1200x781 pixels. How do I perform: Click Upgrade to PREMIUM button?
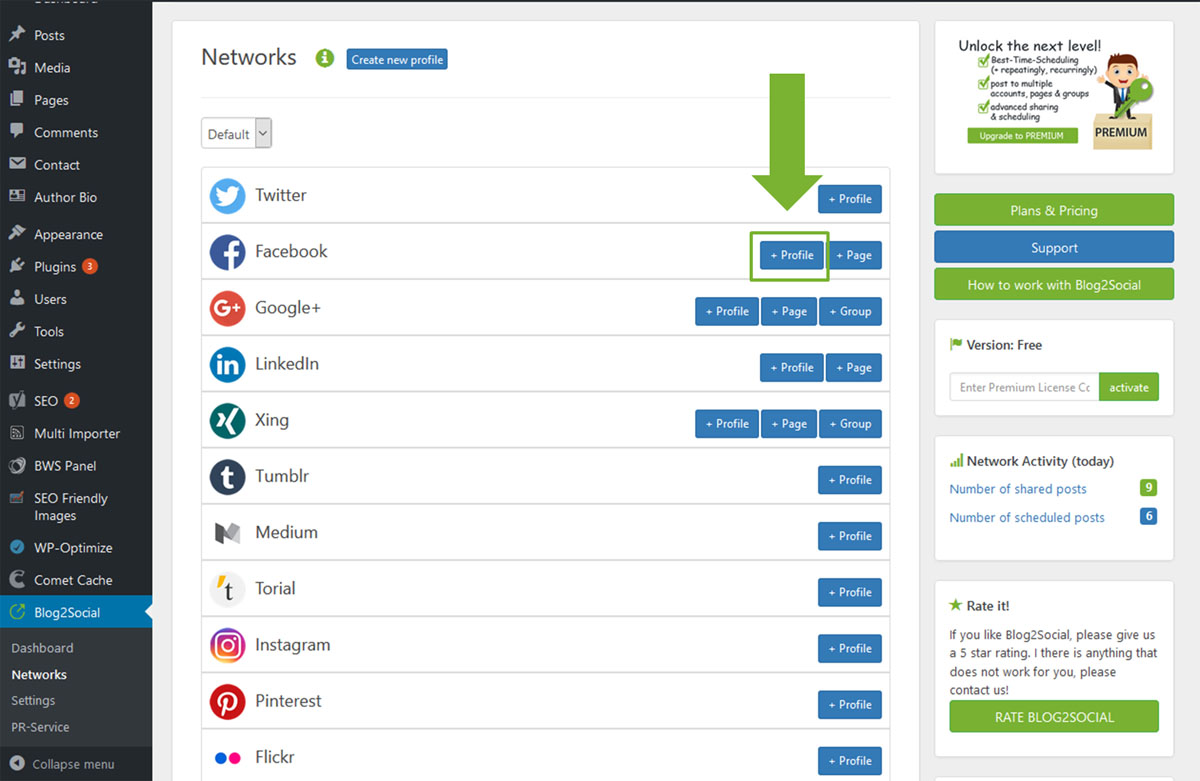[1022, 135]
